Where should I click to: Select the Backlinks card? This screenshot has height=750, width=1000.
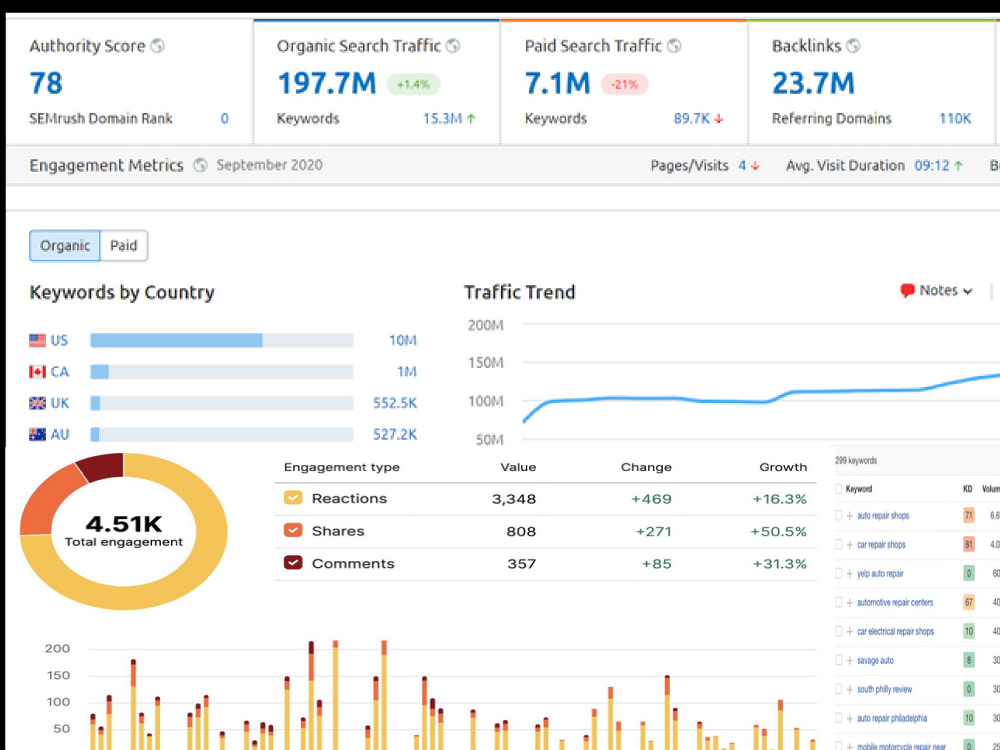pyautogui.click(x=871, y=82)
